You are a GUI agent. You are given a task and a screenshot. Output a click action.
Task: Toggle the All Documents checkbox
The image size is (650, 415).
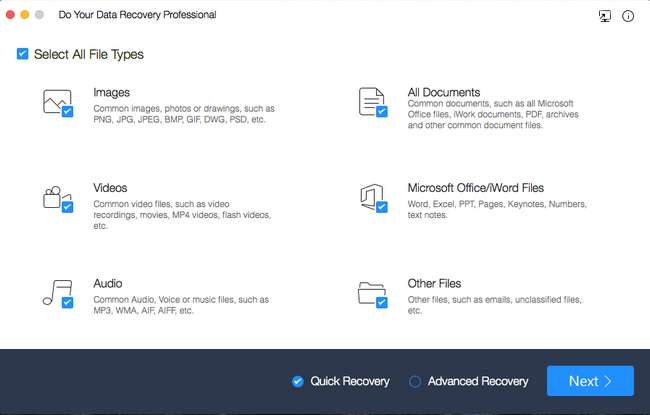click(x=382, y=112)
